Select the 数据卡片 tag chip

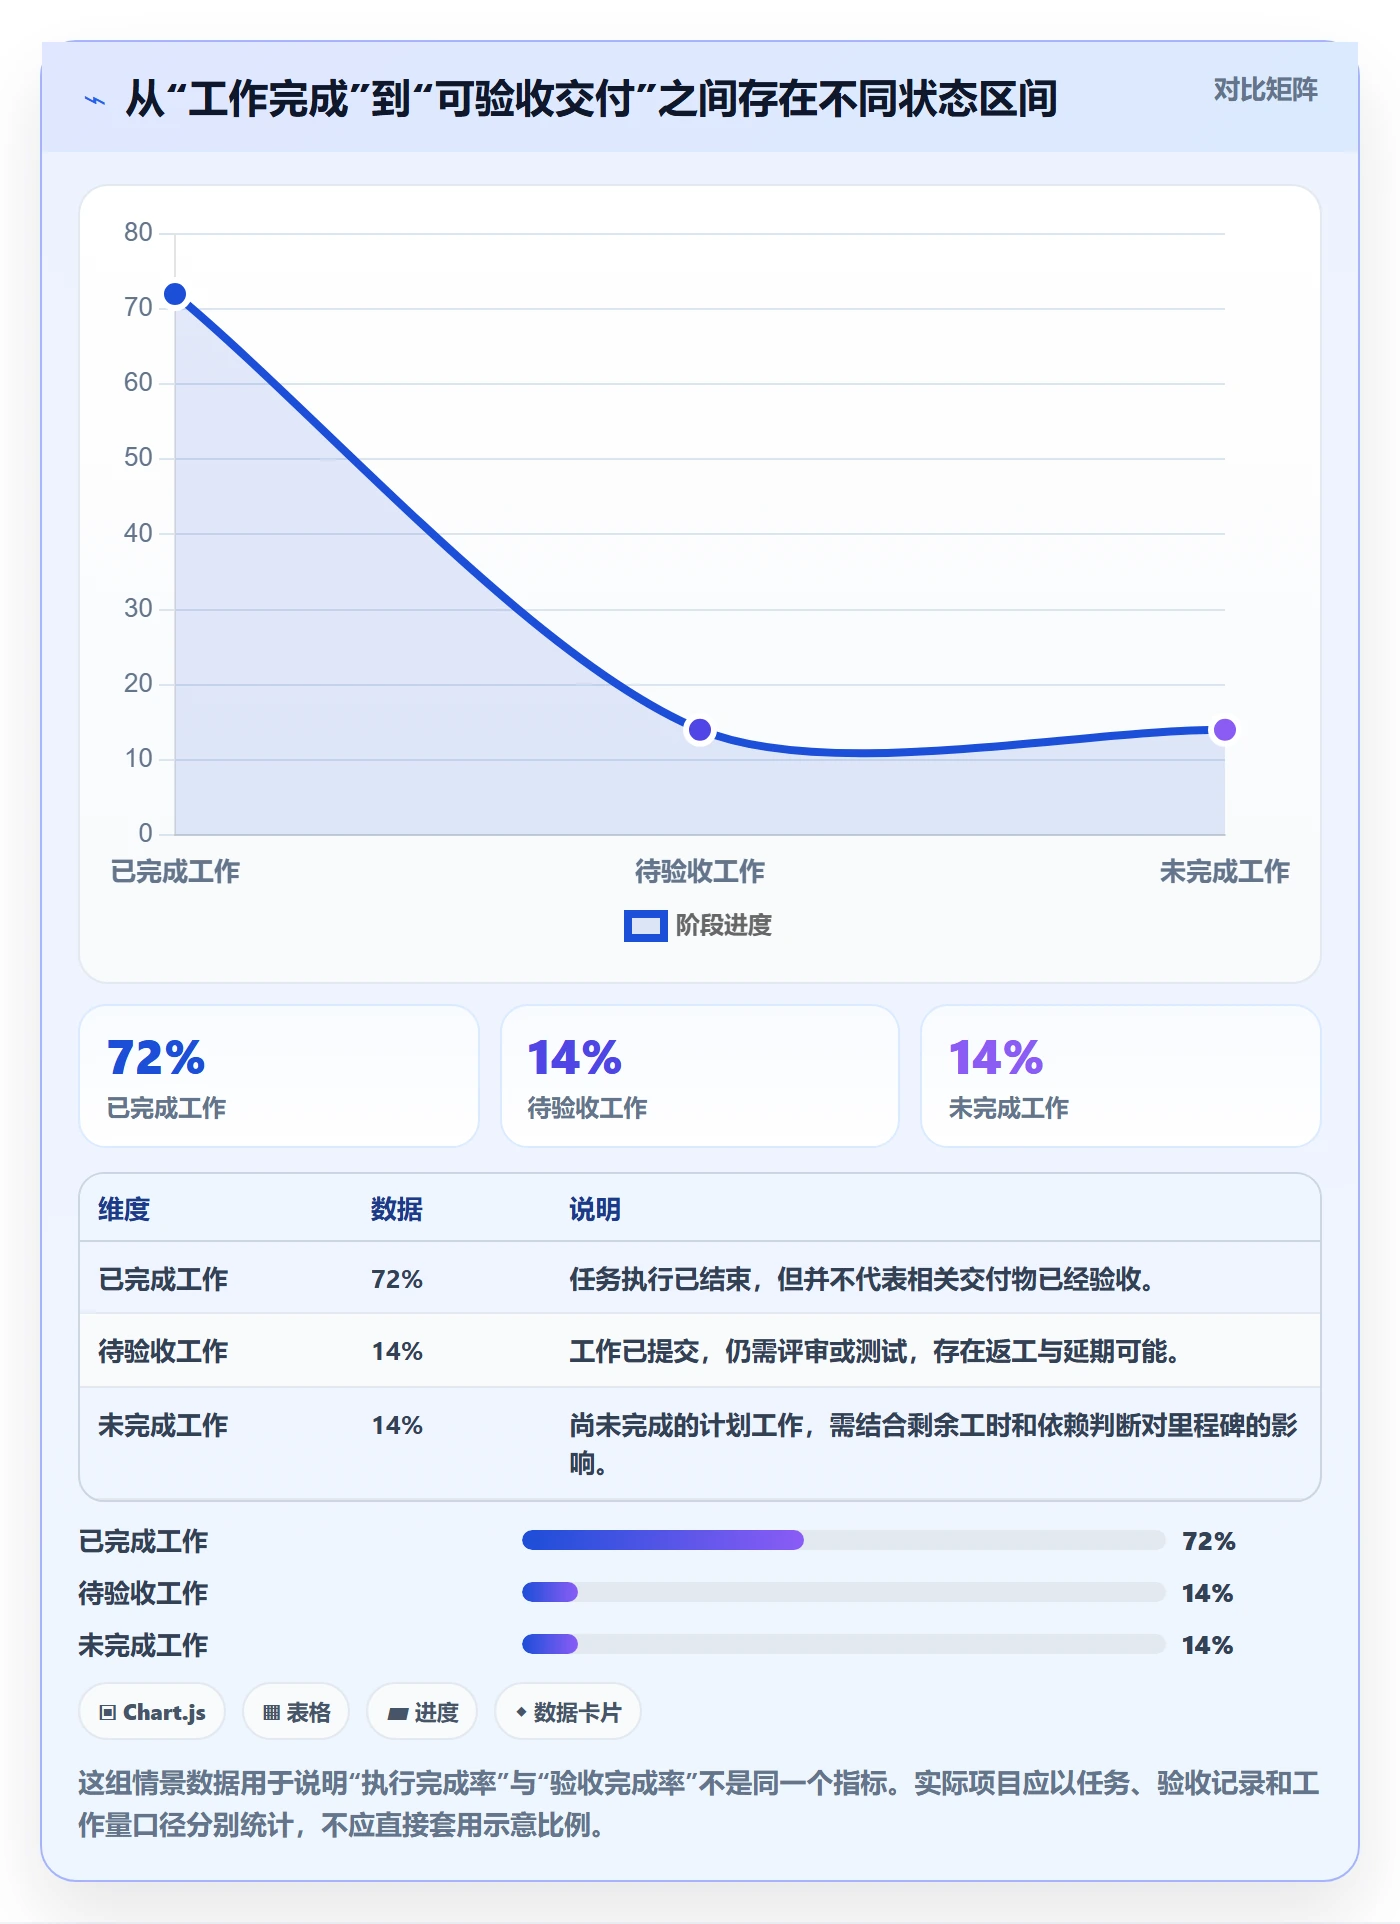567,1712
